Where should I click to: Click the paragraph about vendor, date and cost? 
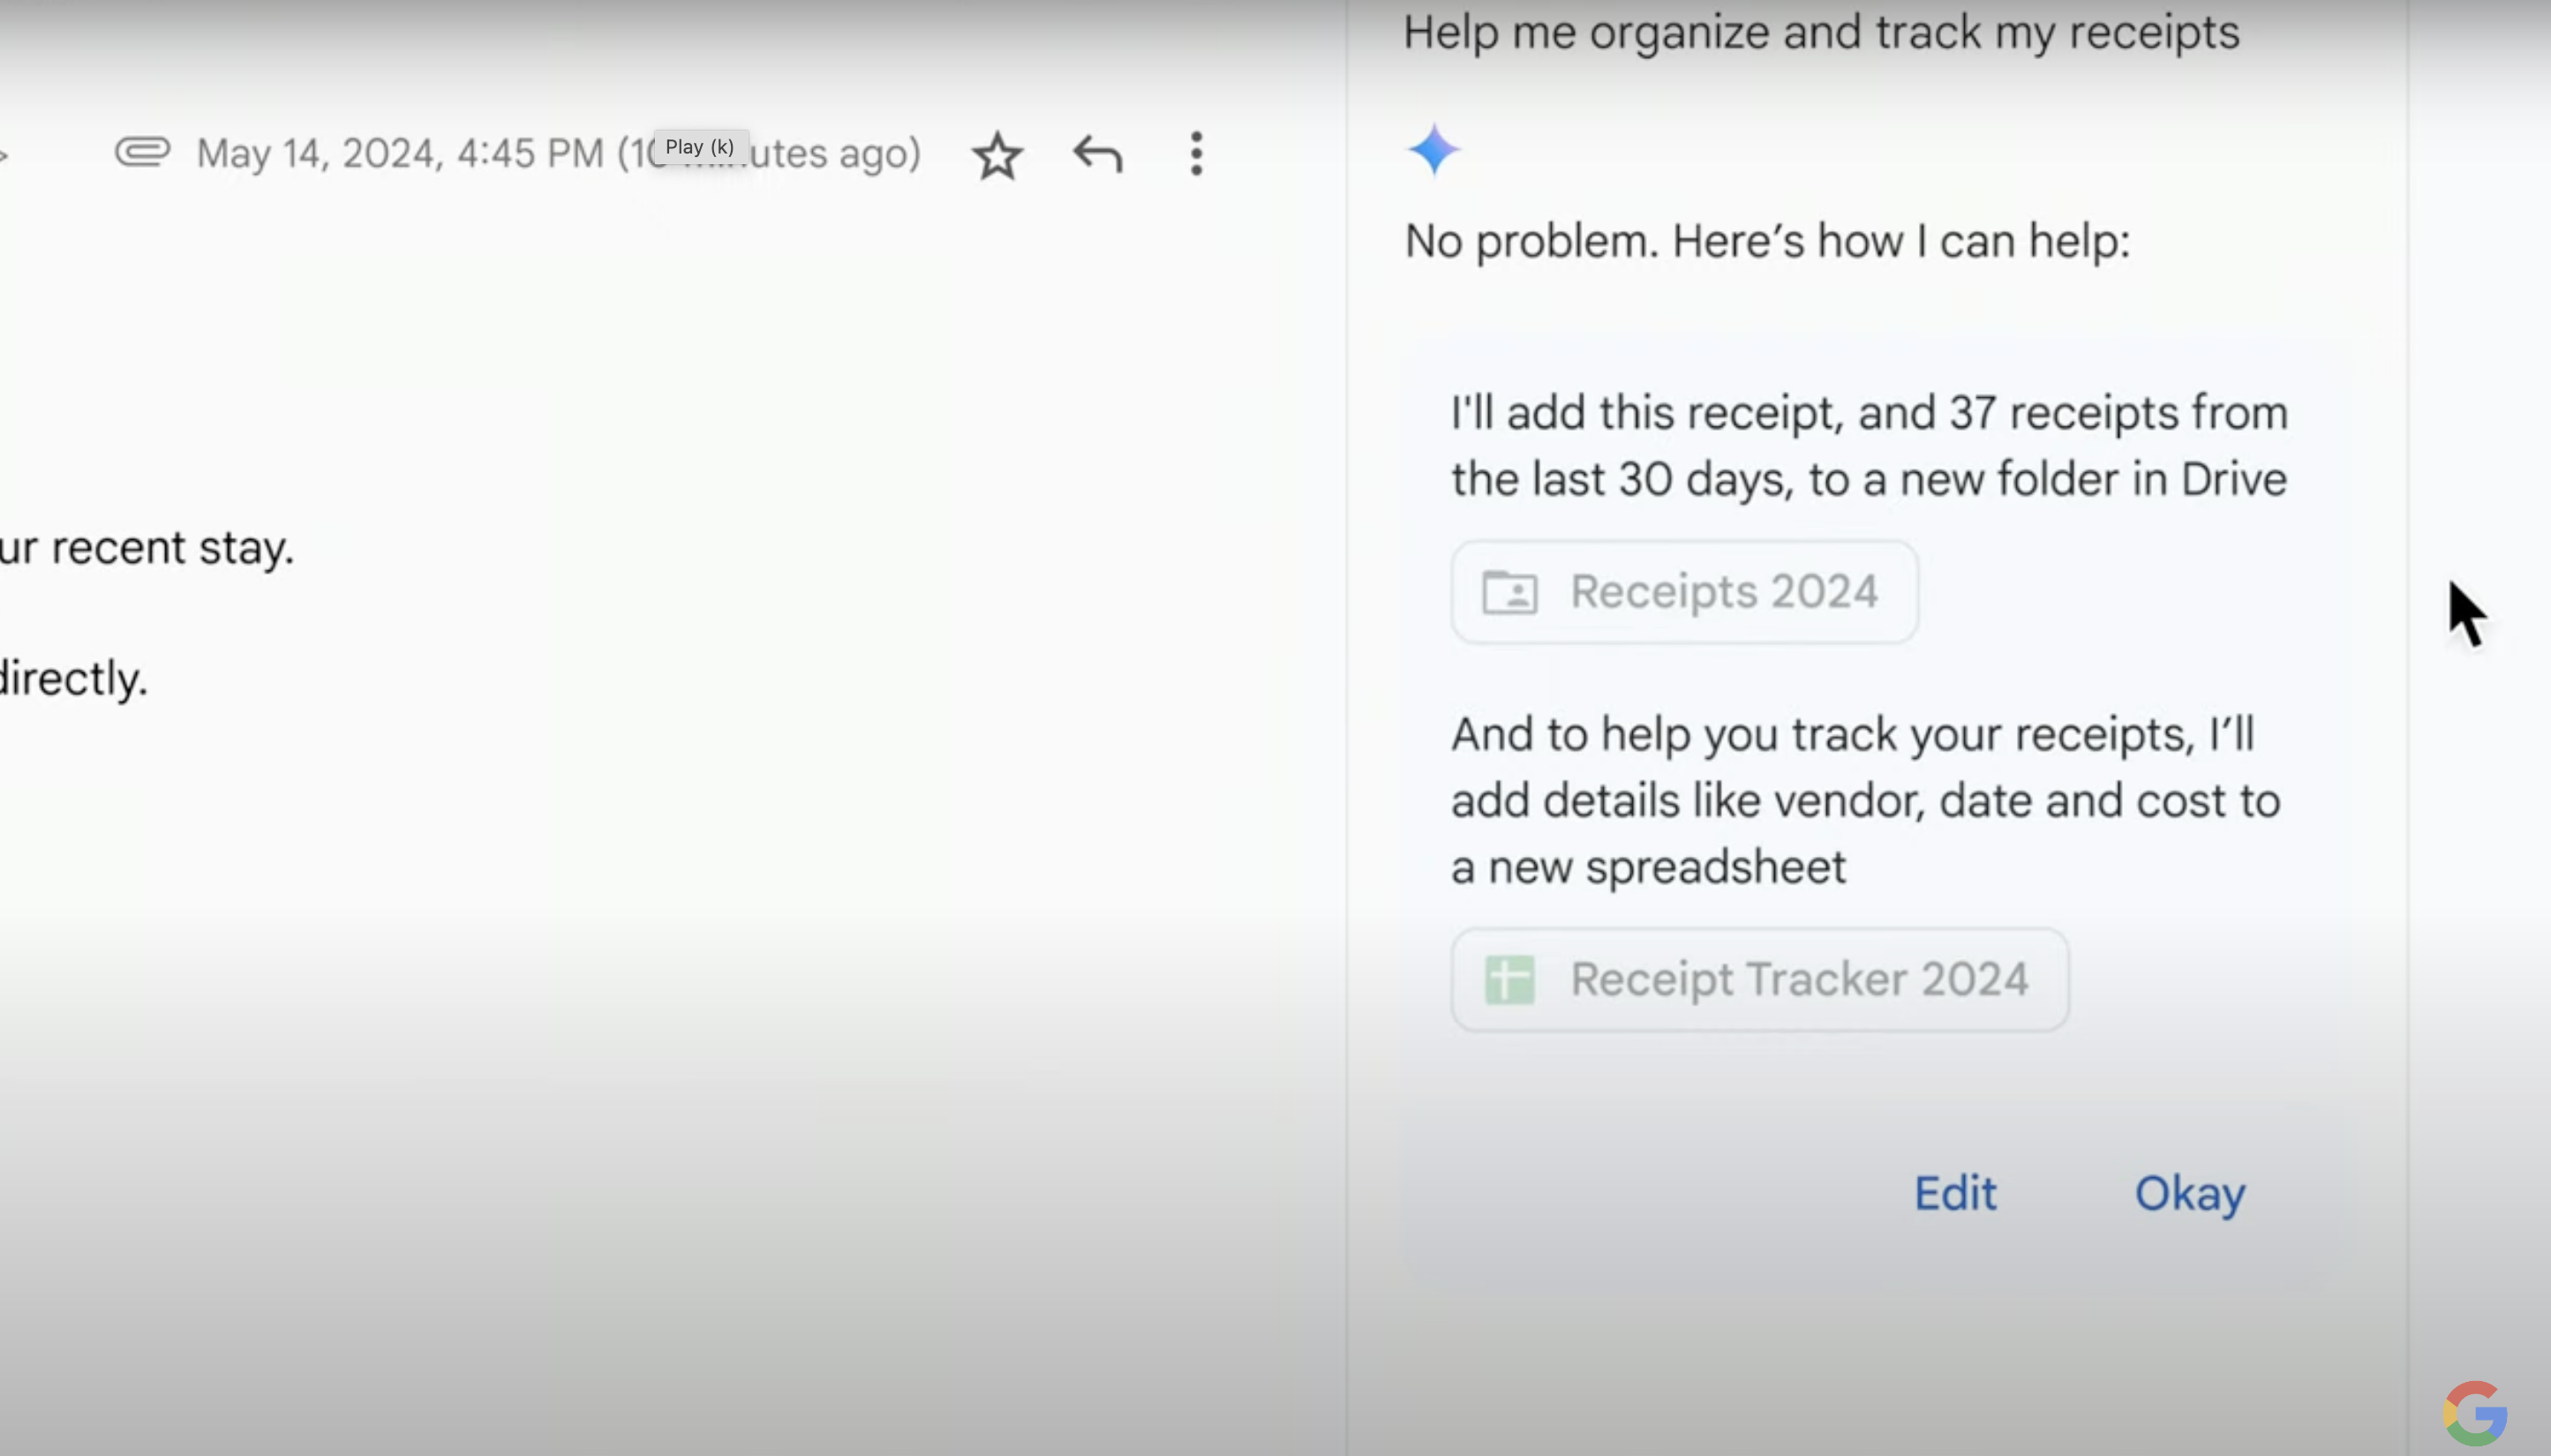click(x=1865, y=800)
